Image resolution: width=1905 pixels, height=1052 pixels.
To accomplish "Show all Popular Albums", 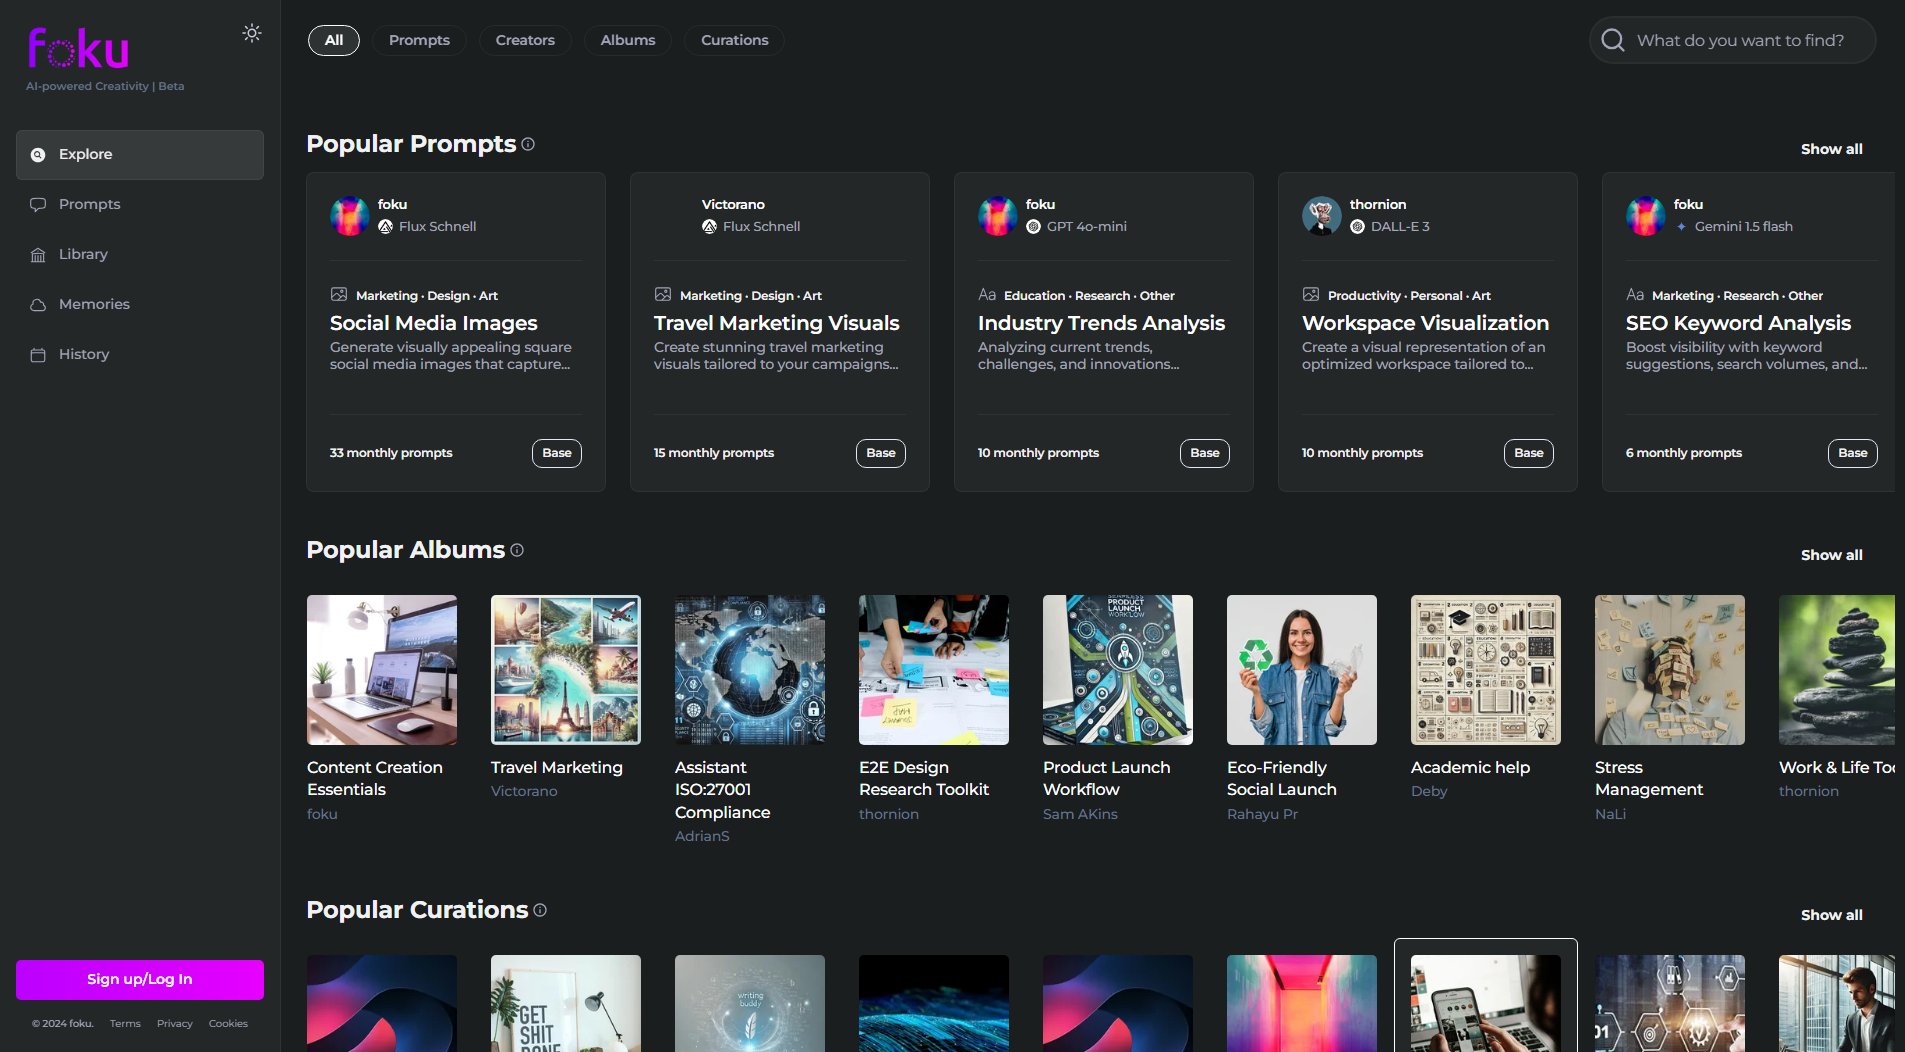I will pos(1831,555).
